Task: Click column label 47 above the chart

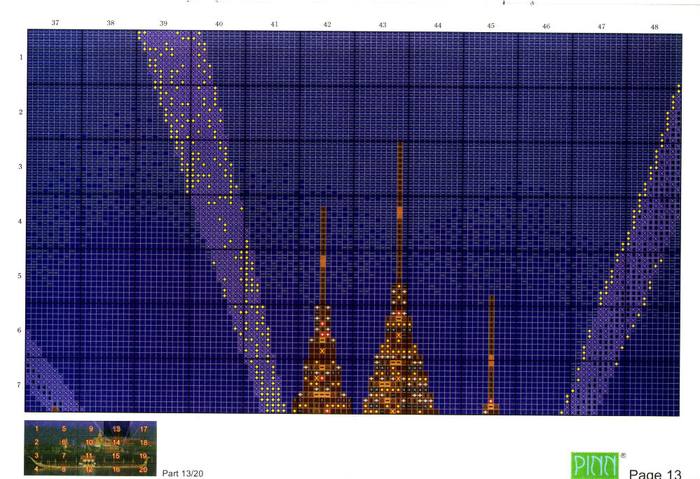Action: [x=601, y=27]
